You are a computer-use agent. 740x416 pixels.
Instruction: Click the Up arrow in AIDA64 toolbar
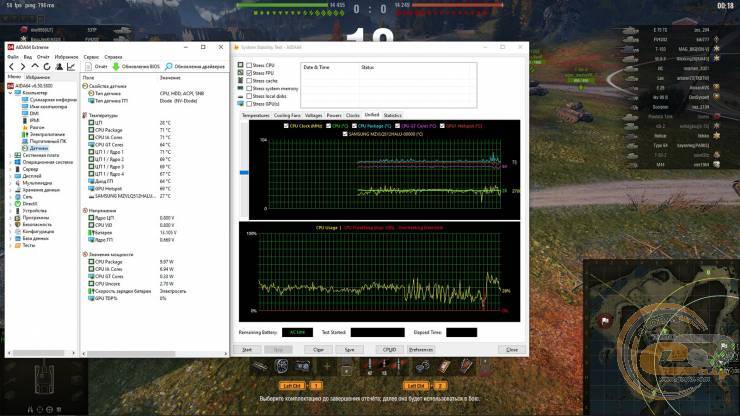[34, 67]
